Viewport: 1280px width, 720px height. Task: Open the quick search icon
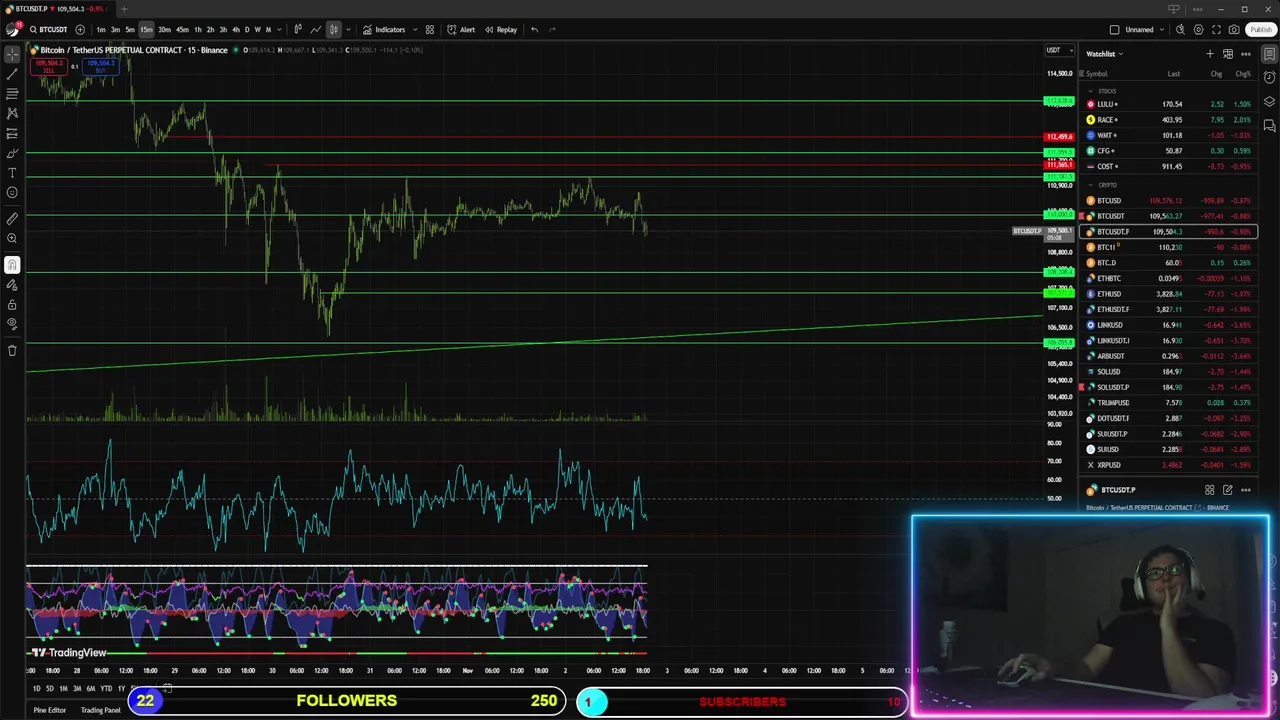pyautogui.click(x=1181, y=30)
